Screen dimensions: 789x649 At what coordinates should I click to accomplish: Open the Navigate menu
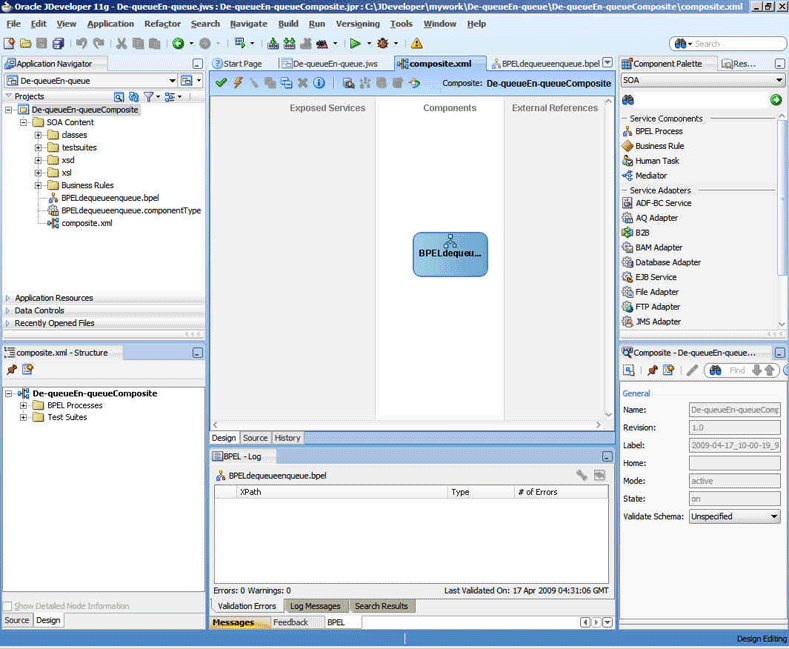pos(249,24)
